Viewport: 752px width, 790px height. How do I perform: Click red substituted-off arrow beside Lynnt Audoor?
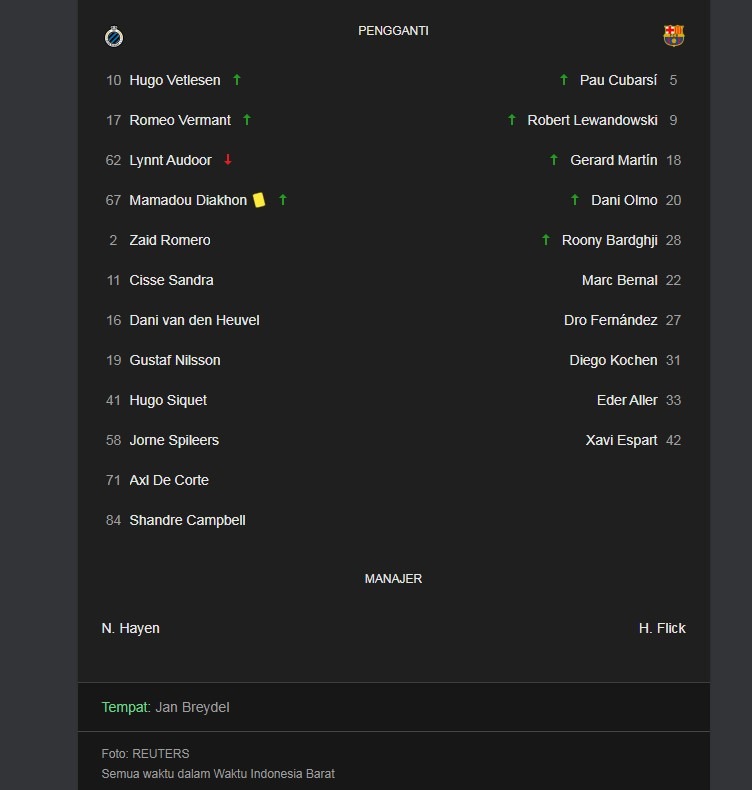point(228,160)
